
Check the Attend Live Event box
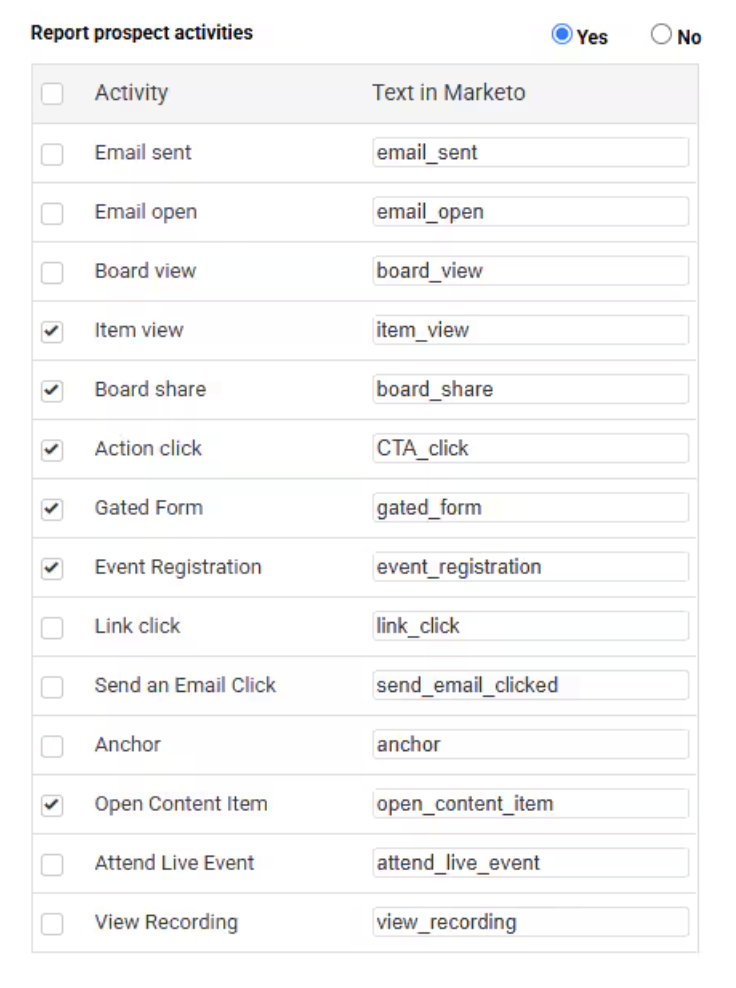coord(52,864)
